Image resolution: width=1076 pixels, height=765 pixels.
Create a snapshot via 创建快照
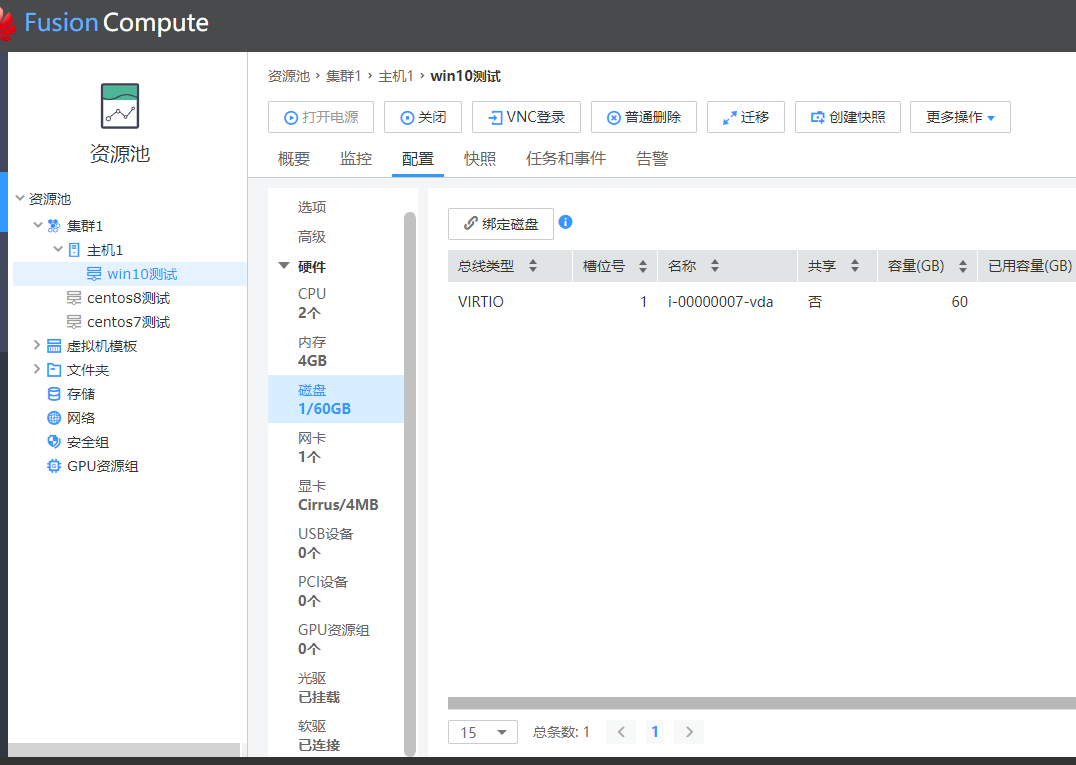click(x=847, y=116)
